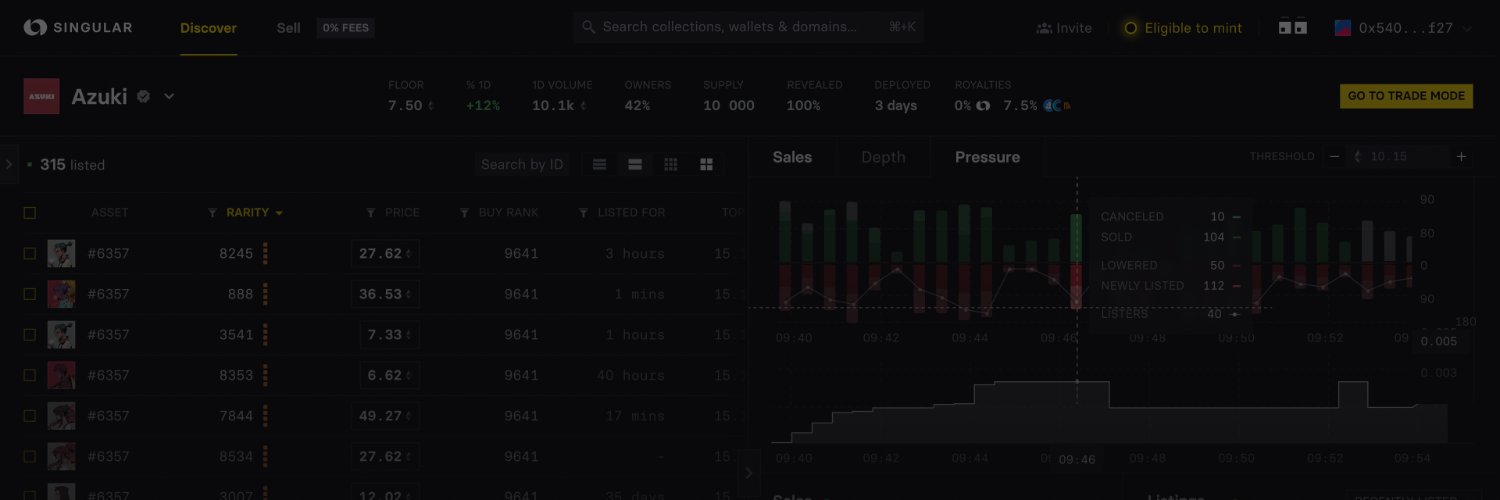Check the row with rarity 8534
Screen dimensions: 1500x500
pos(30,456)
